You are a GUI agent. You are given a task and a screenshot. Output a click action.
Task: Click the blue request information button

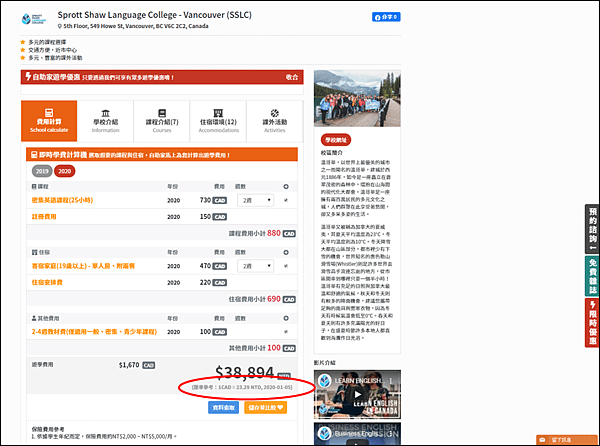tap(223, 407)
